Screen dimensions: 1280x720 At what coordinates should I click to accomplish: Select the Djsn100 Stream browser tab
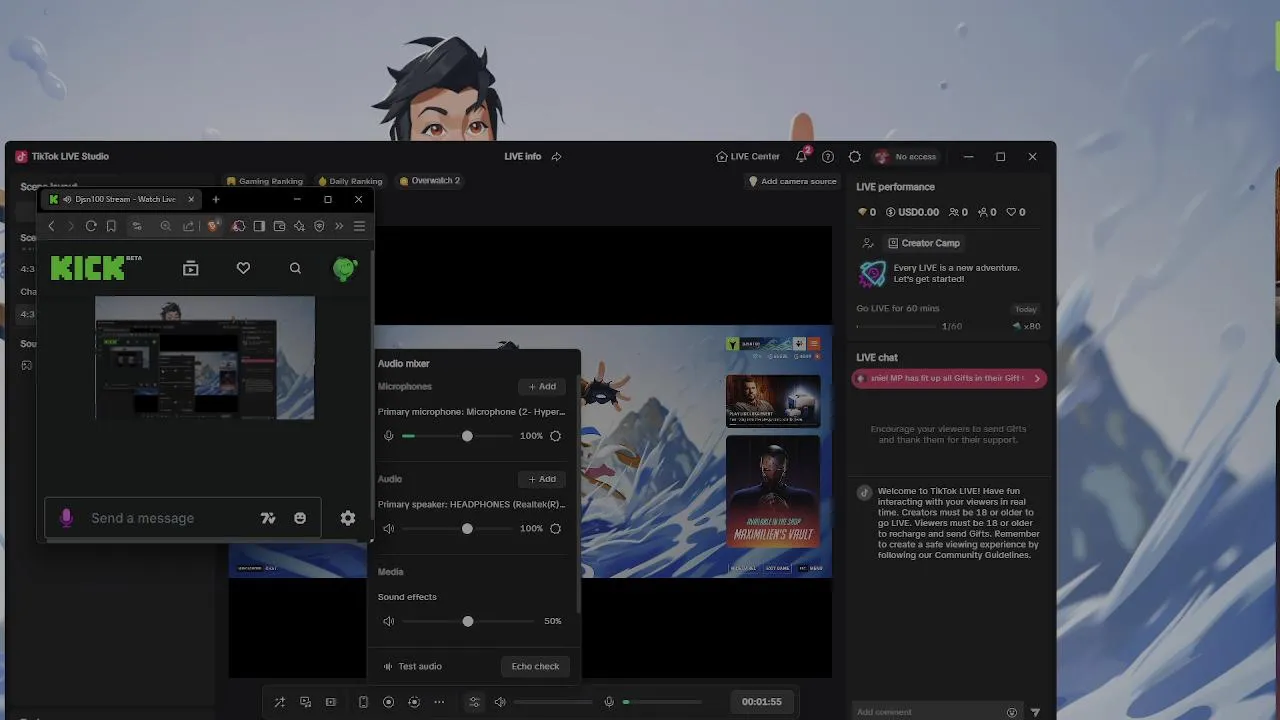pos(122,199)
